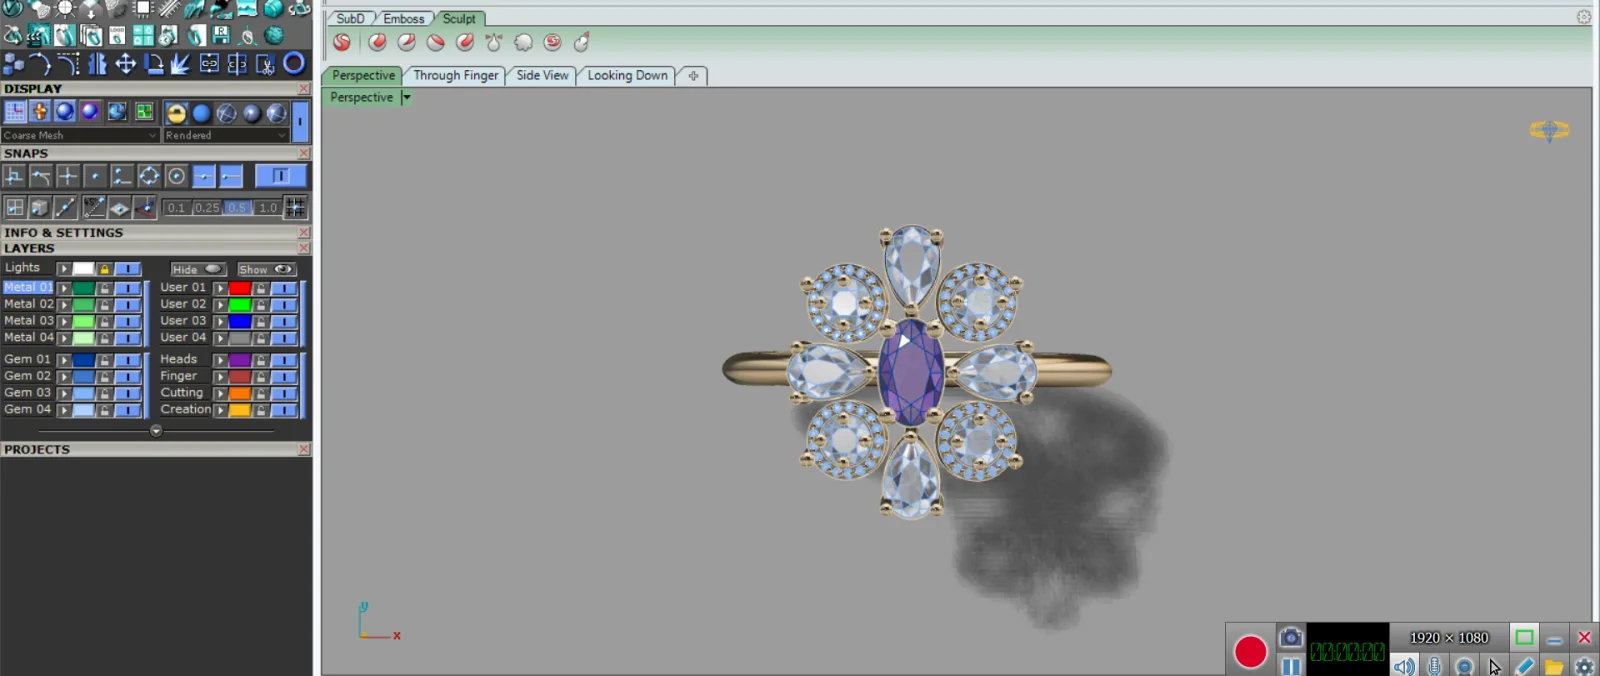Open the Emboss tab

(404, 18)
